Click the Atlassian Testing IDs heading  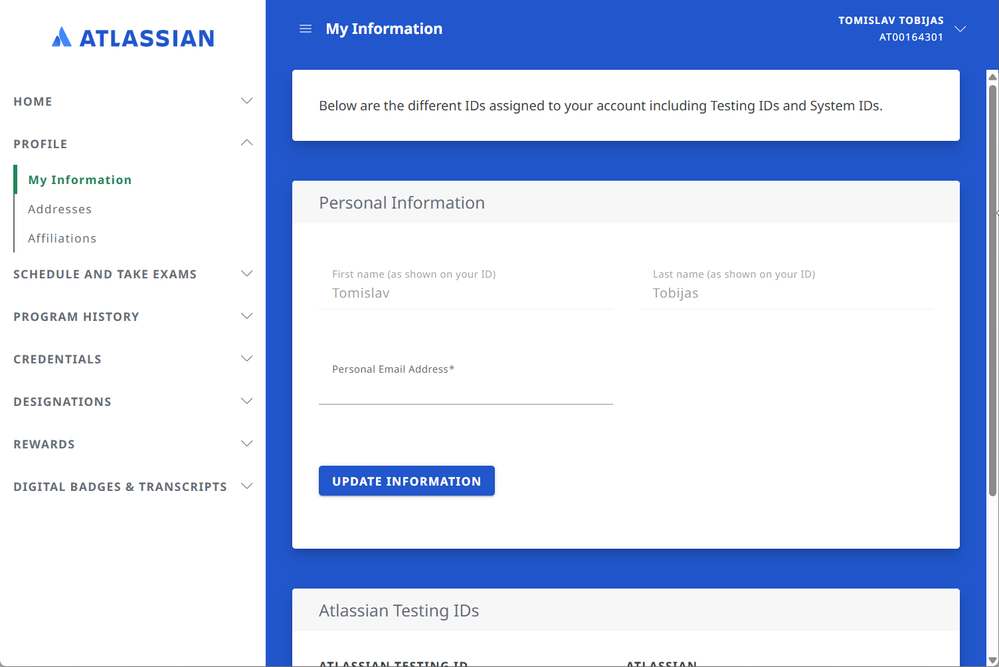pyautogui.click(x=399, y=610)
